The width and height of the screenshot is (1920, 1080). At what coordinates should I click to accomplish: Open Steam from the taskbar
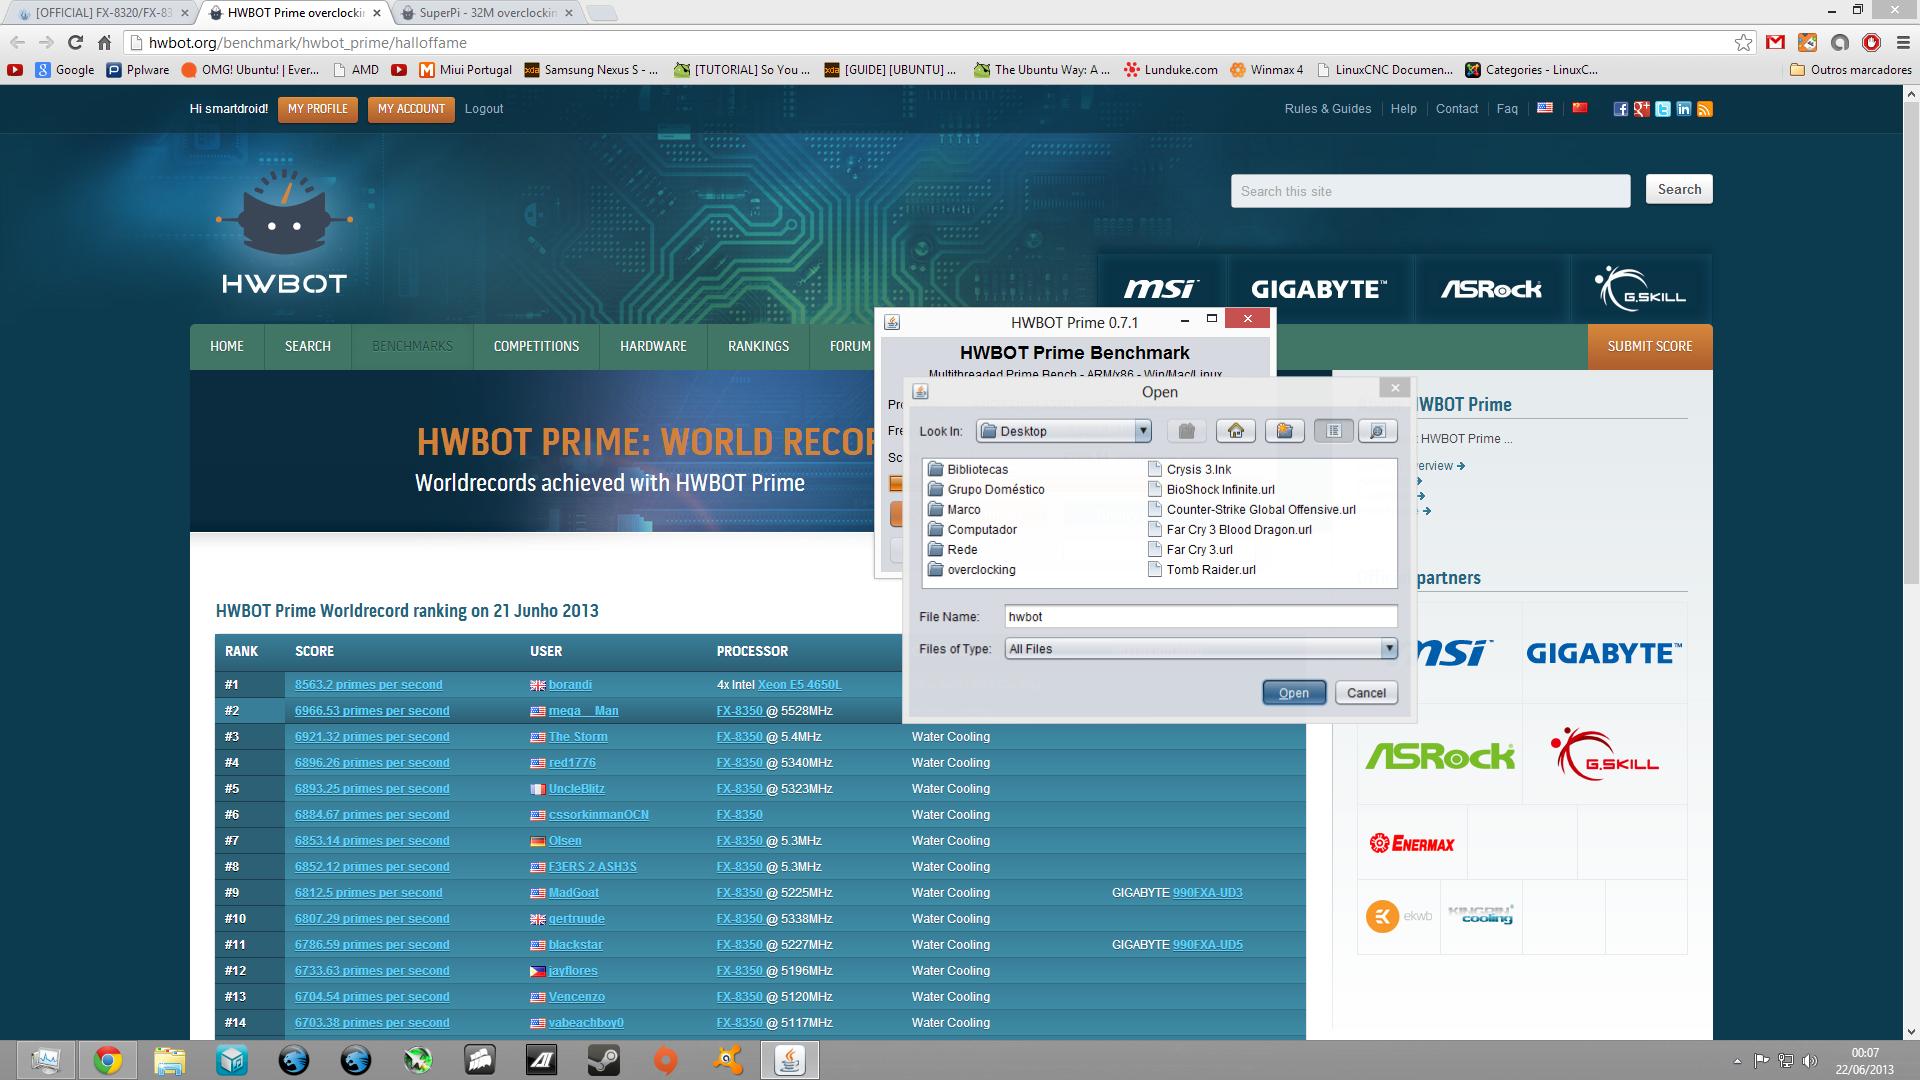(604, 1060)
